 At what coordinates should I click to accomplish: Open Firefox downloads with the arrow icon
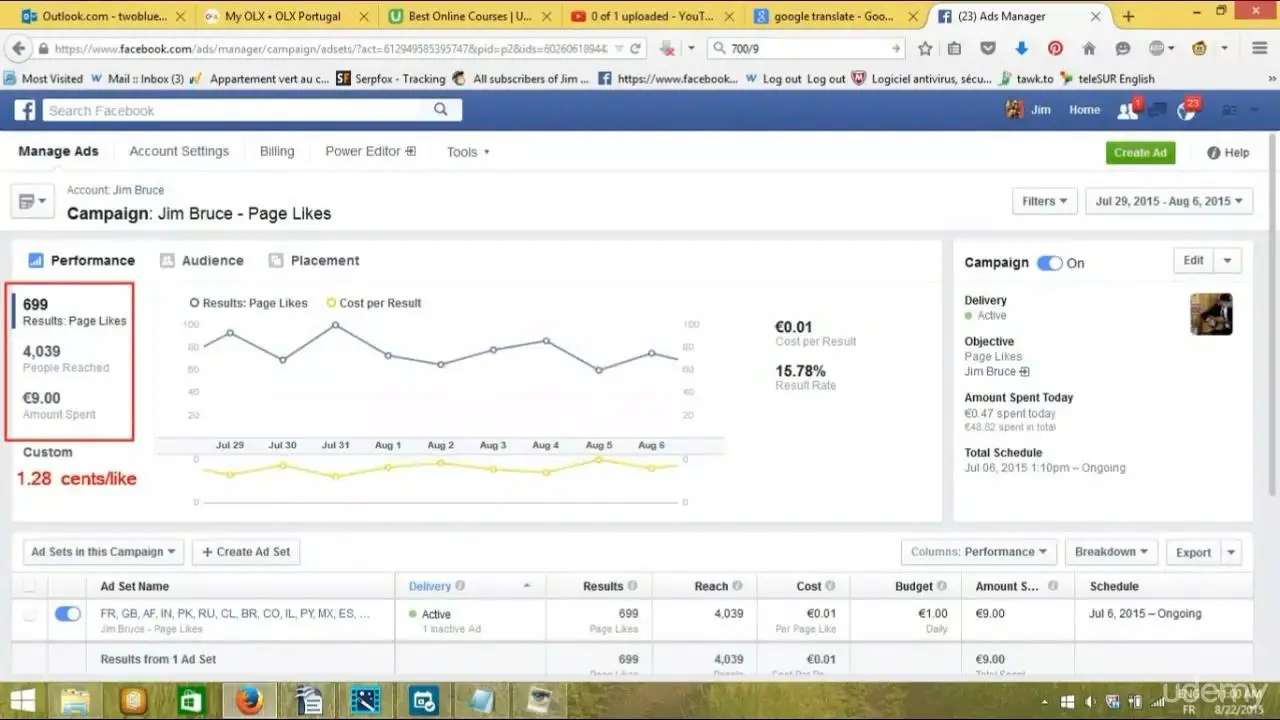1020,47
